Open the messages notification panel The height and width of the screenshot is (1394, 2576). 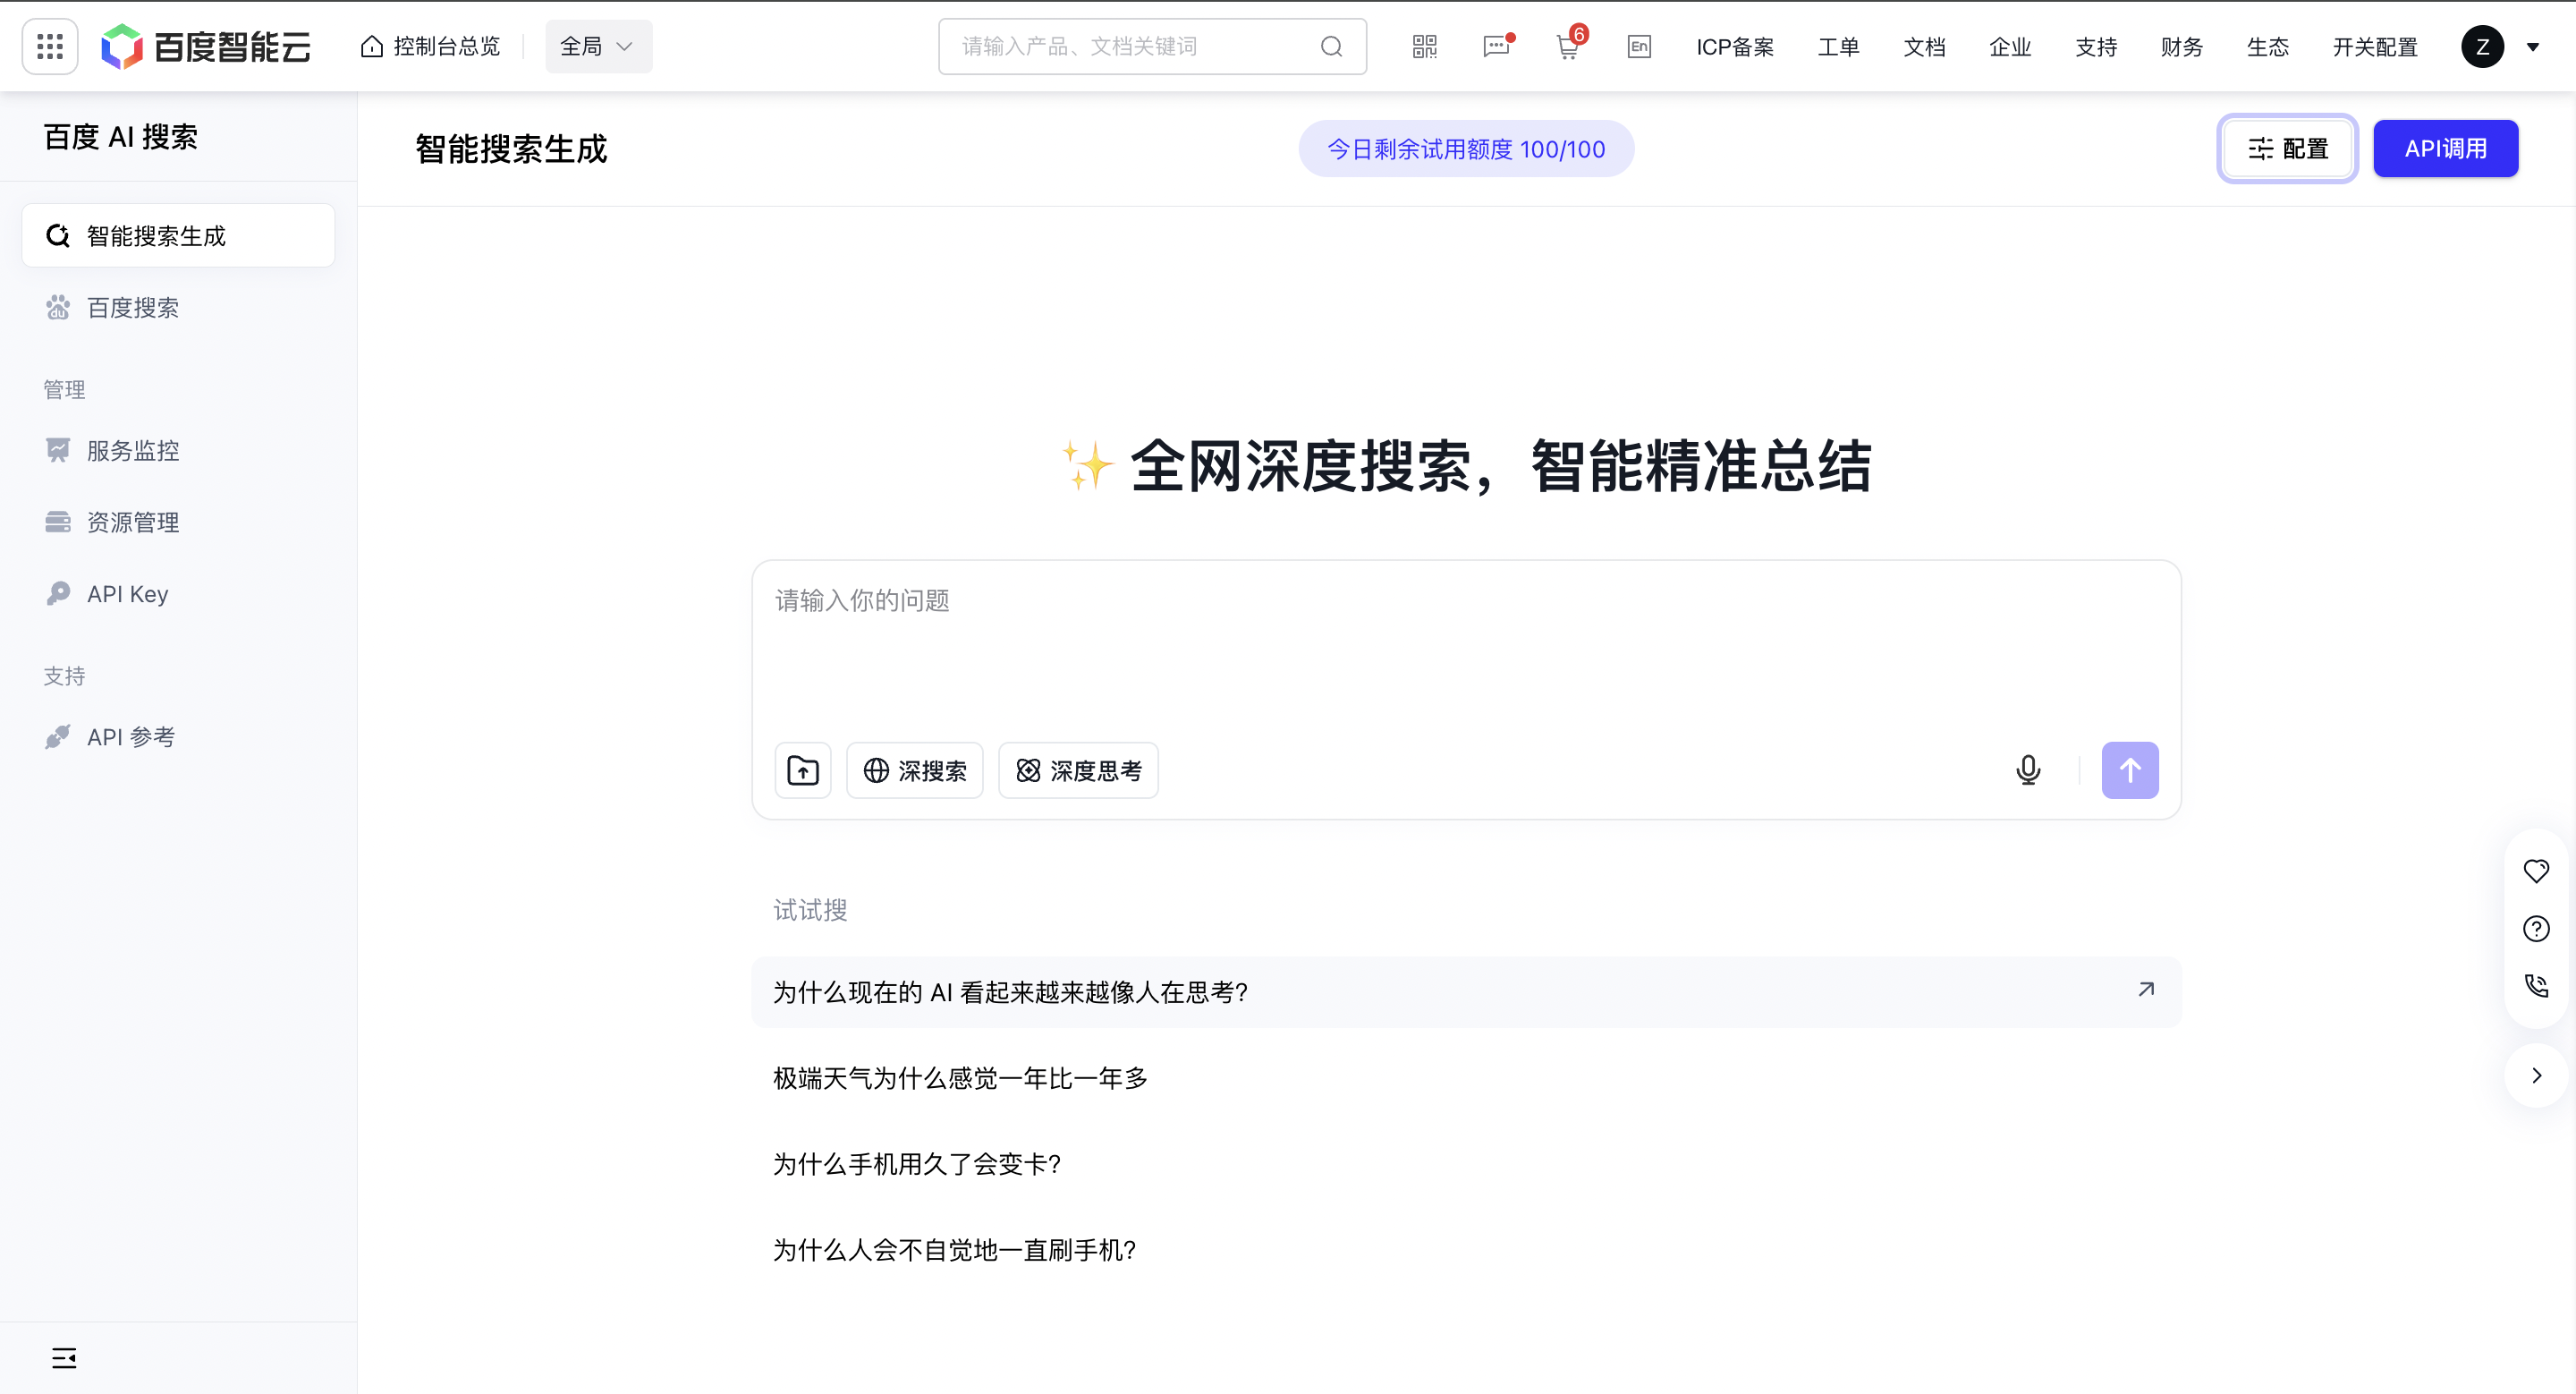(1495, 46)
